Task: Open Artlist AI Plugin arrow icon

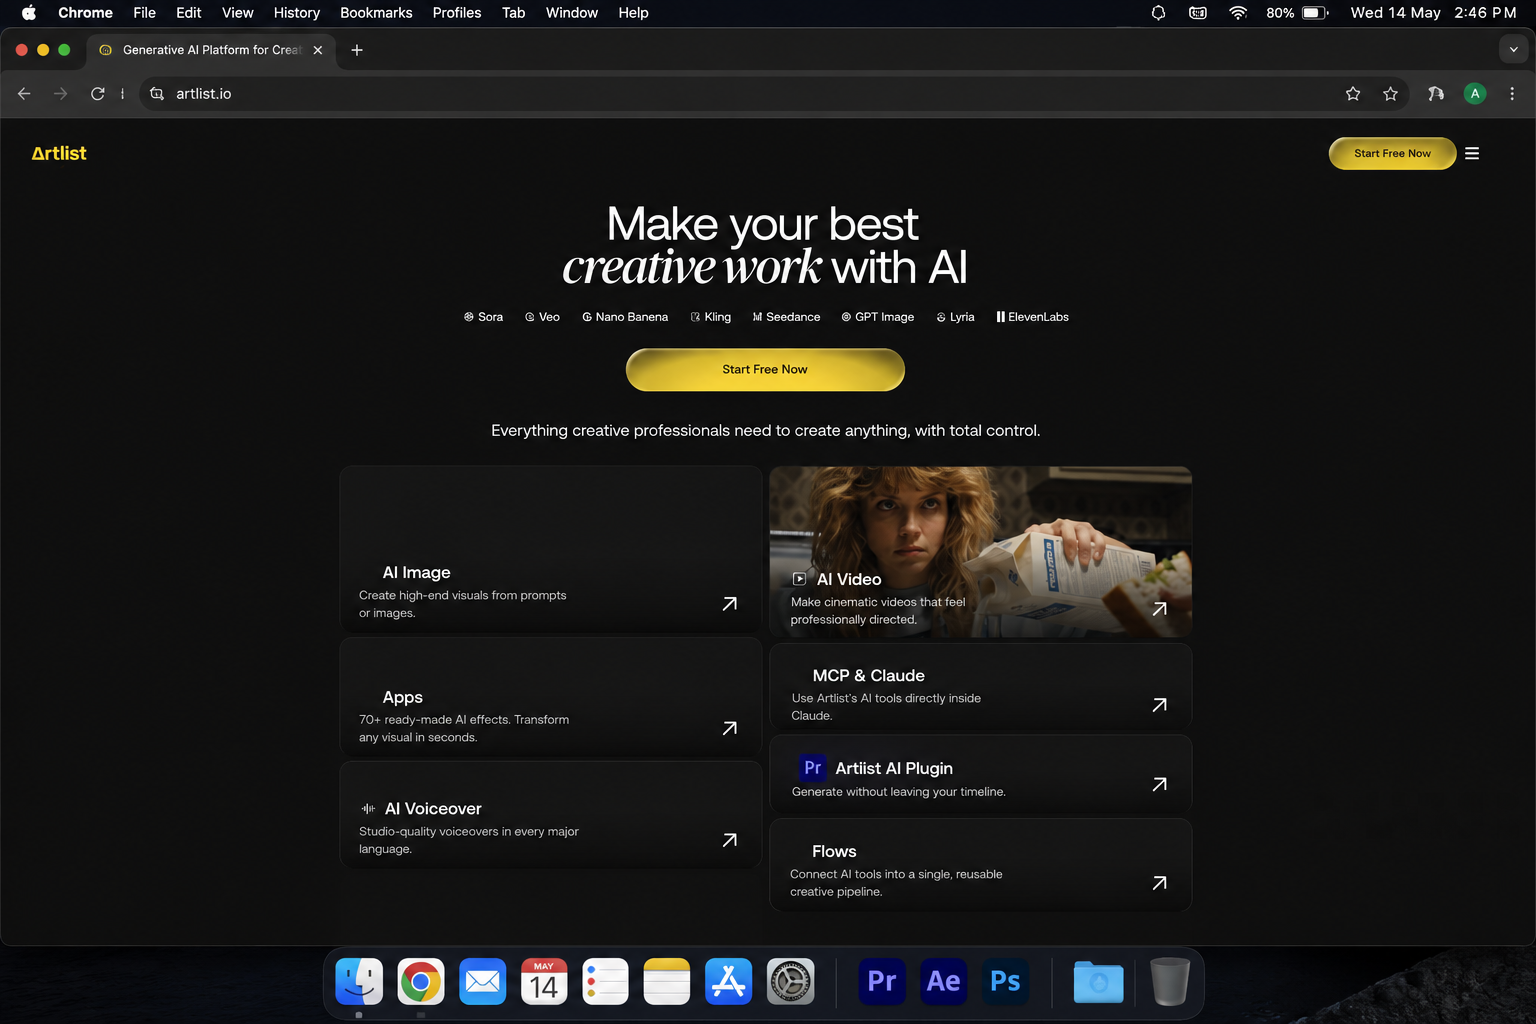Action: click(x=1160, y=784)
